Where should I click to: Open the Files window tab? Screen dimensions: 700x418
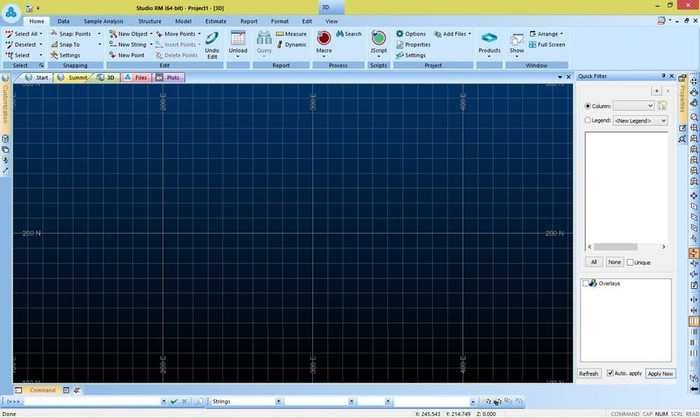coord(136,78)
